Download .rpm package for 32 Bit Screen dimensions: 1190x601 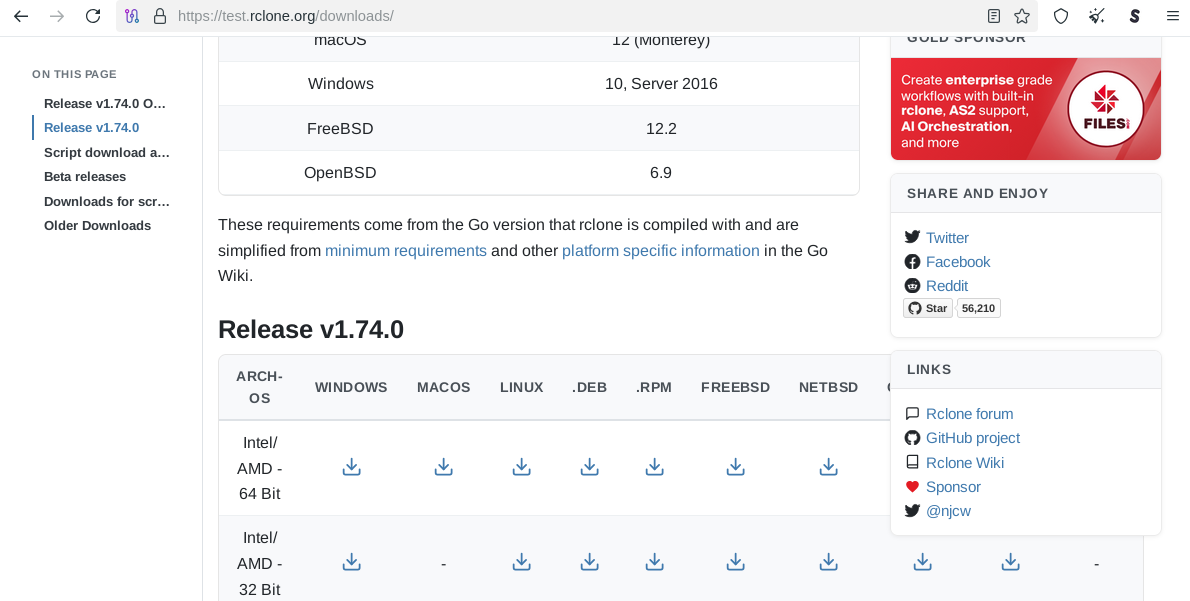[654, 563]
